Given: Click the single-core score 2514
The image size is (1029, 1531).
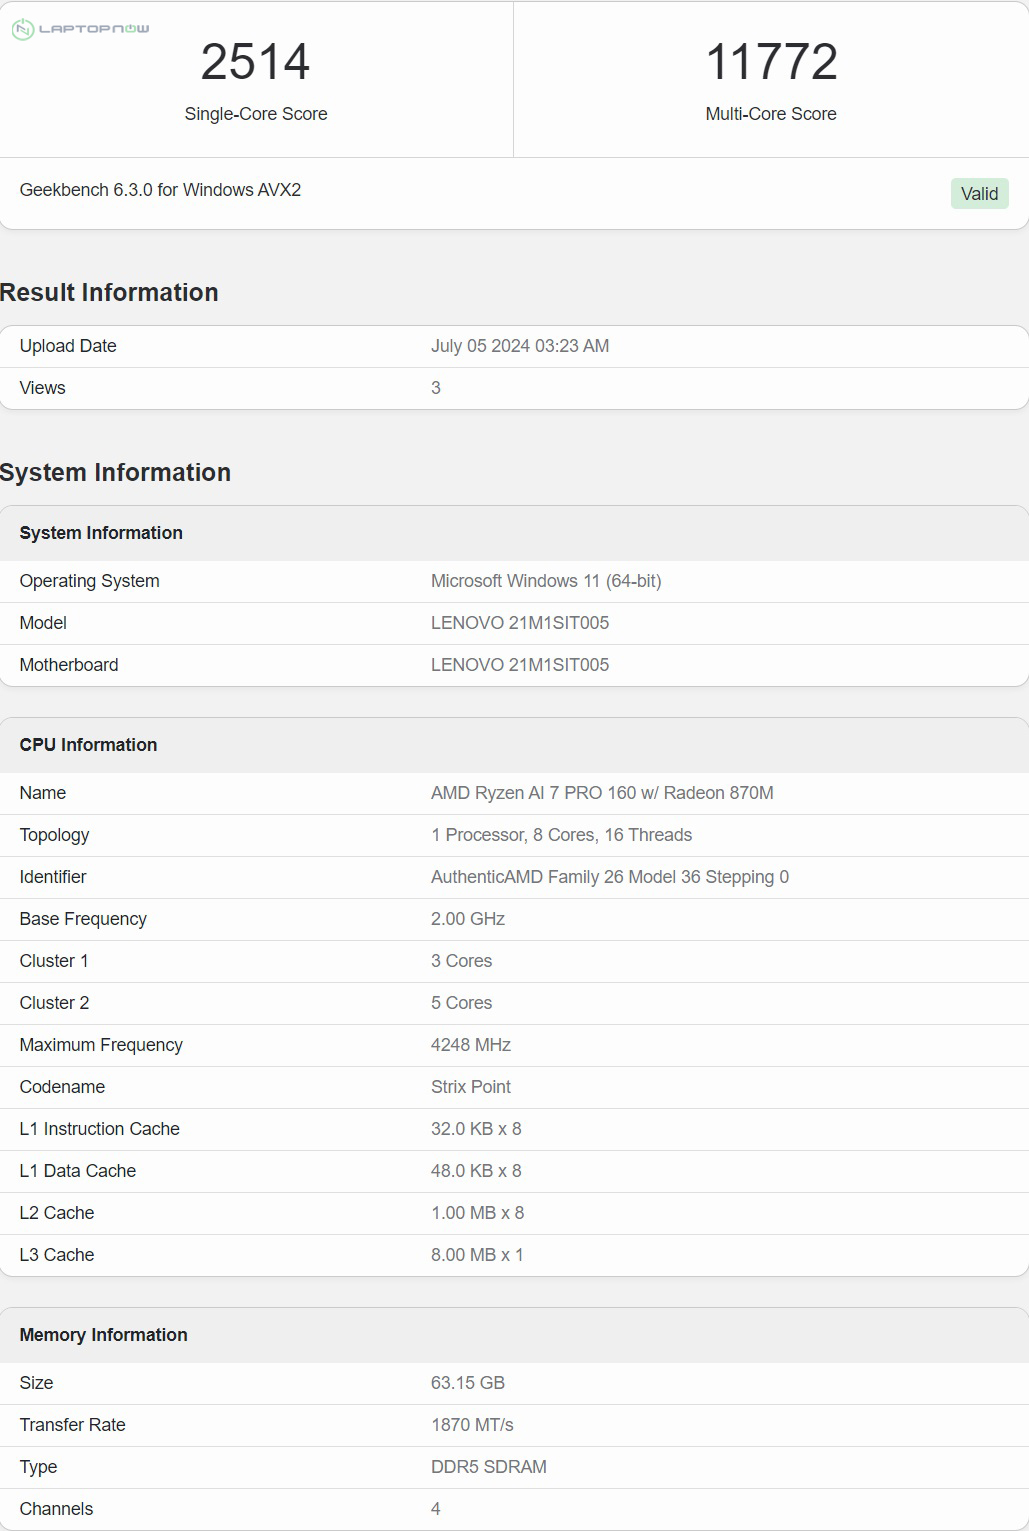Looking at the screenshot, I should (x=255, y=62).
